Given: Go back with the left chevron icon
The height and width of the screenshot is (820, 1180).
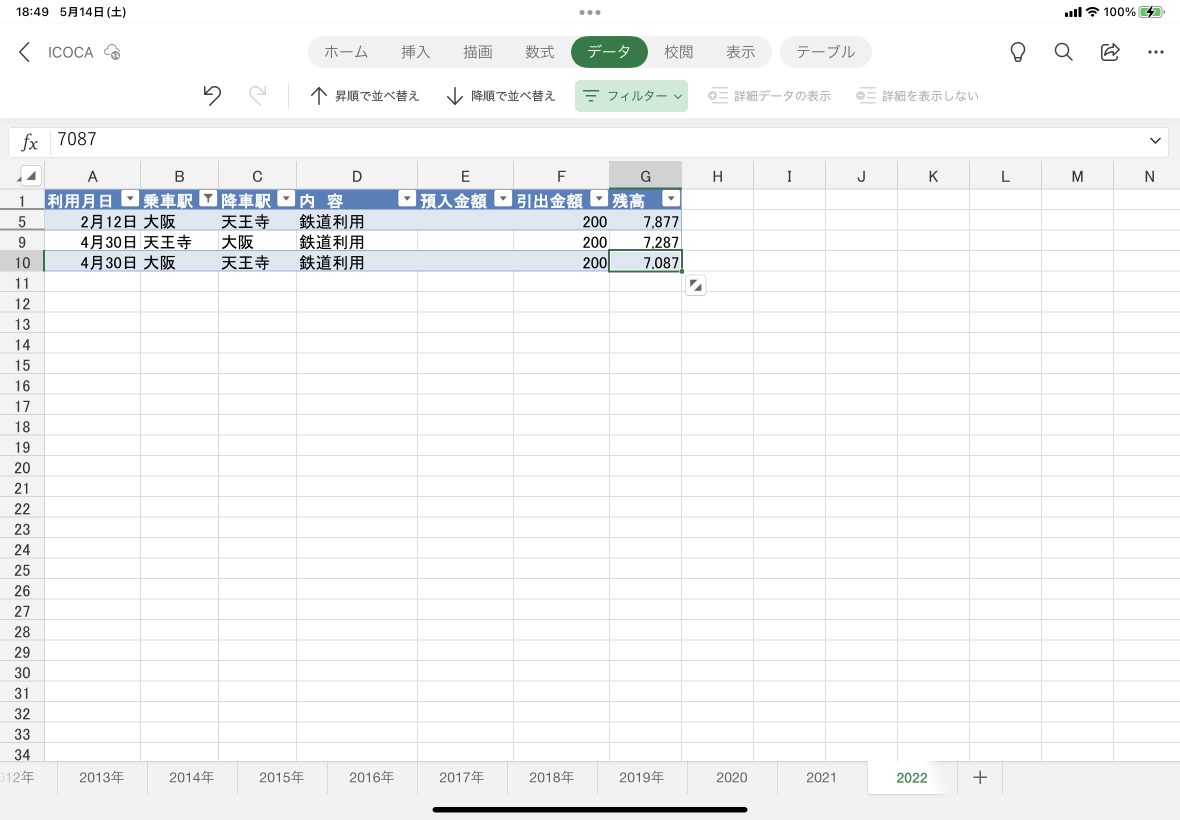Looking at the screenshot, I should [x=24, y=52].
